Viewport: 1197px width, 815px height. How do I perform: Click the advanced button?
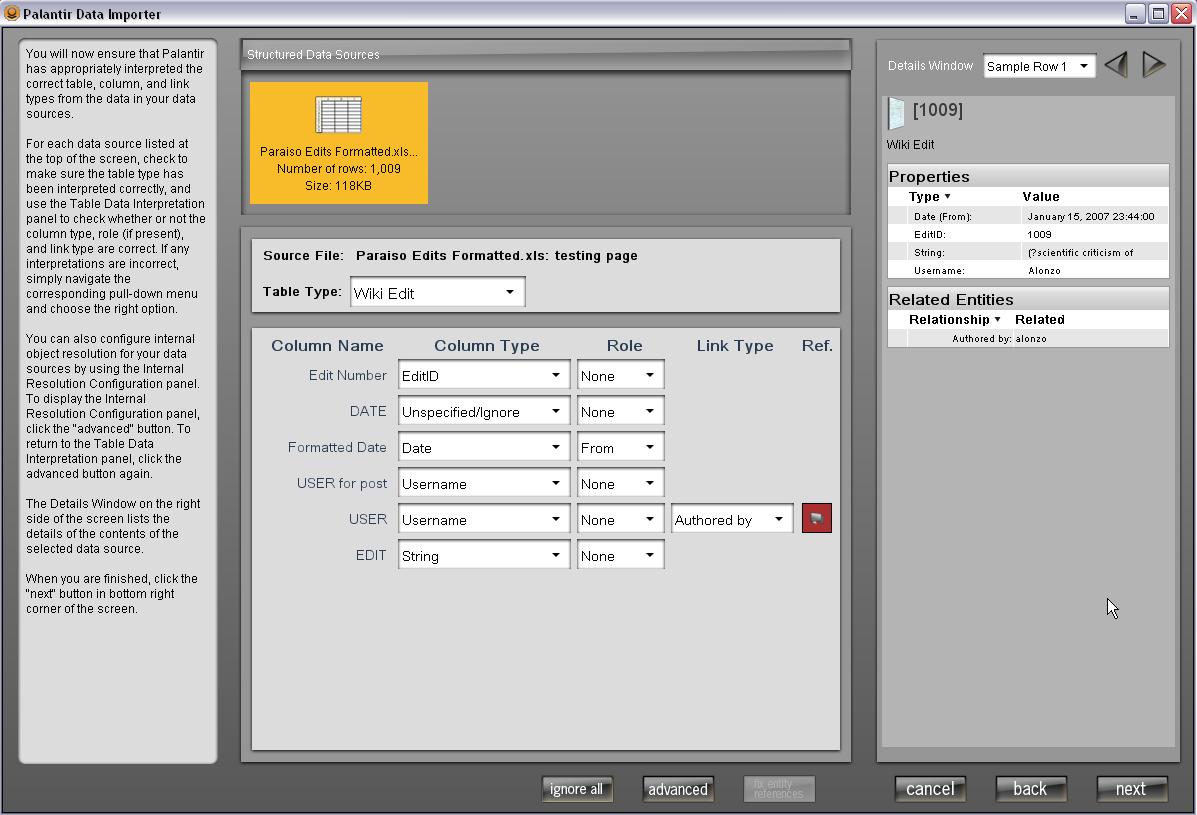click(x=678, y=789)
